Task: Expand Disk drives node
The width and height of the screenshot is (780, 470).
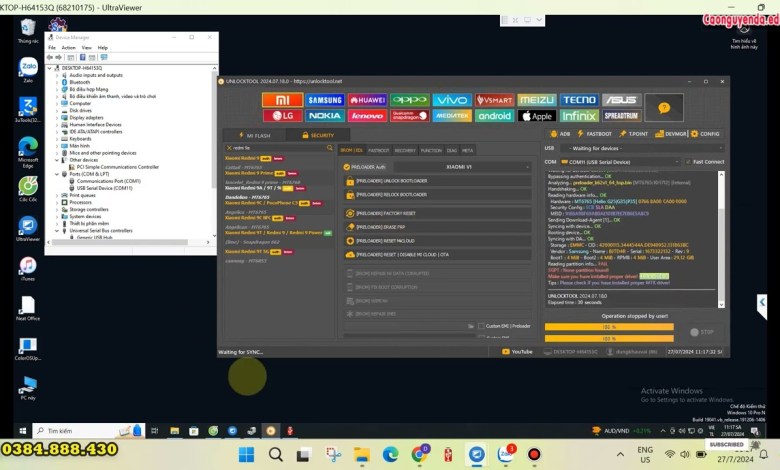Action: pyautogui.click(x=57, y=110)
